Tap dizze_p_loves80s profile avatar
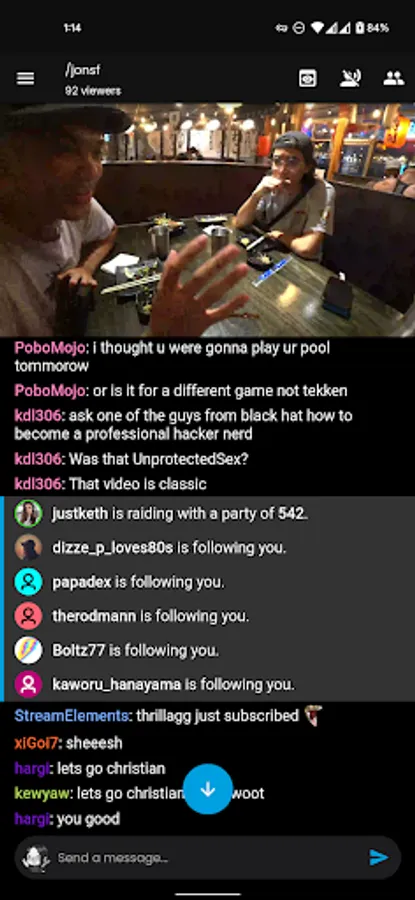 tap(28, 548)
